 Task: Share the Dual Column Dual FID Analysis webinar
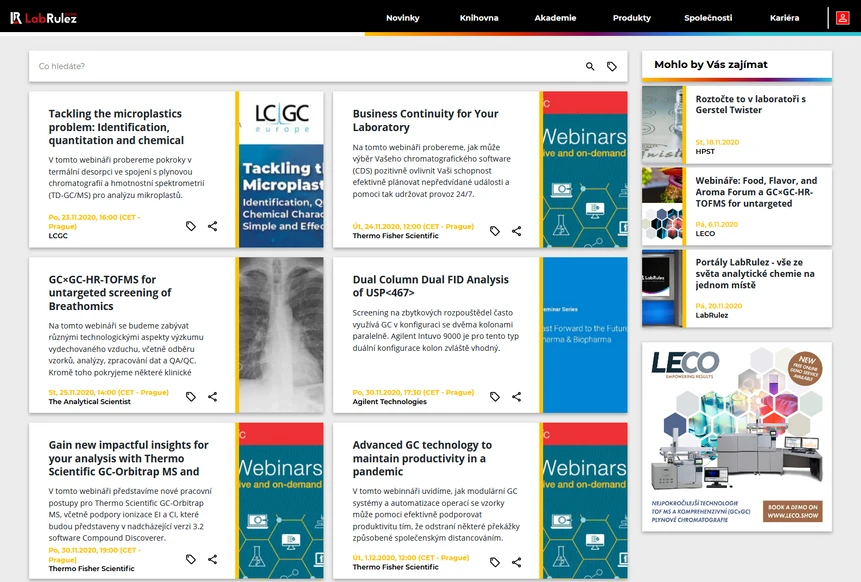point(517,396)
